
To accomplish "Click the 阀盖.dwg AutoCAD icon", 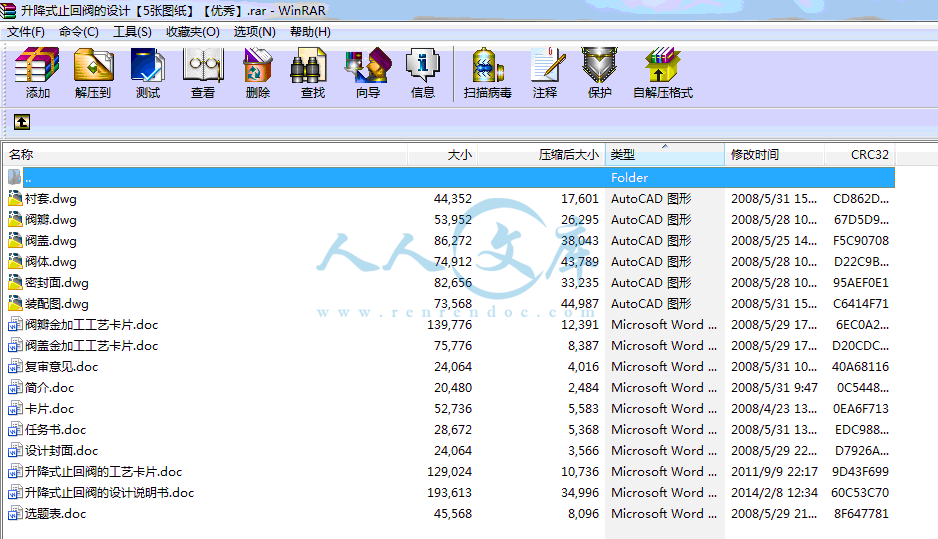I will 15,240.
